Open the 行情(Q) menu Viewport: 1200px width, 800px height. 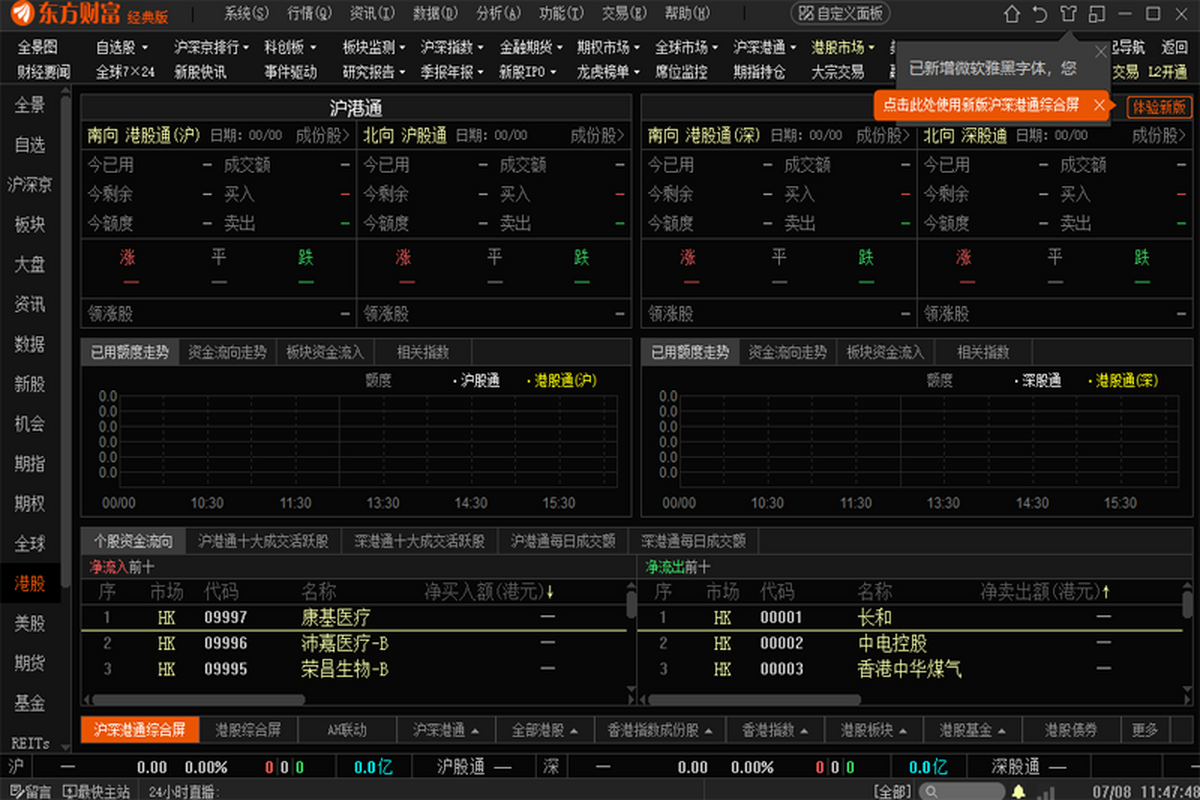pyautogui.click(x=308, y=14)
